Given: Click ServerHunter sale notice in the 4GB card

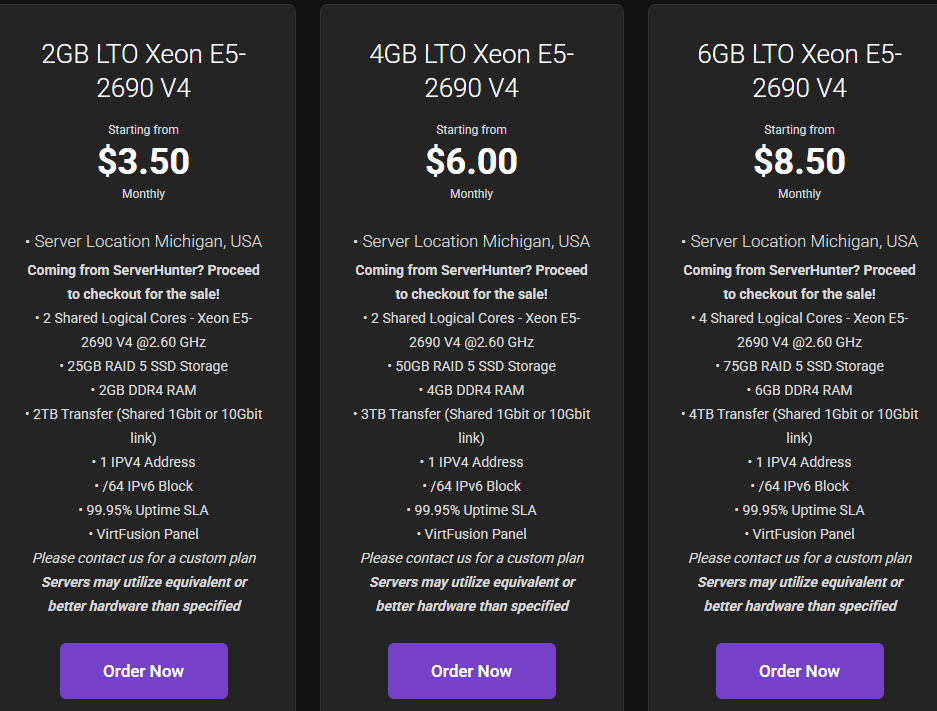Looking at the screenshot, I should click(471, 282).
